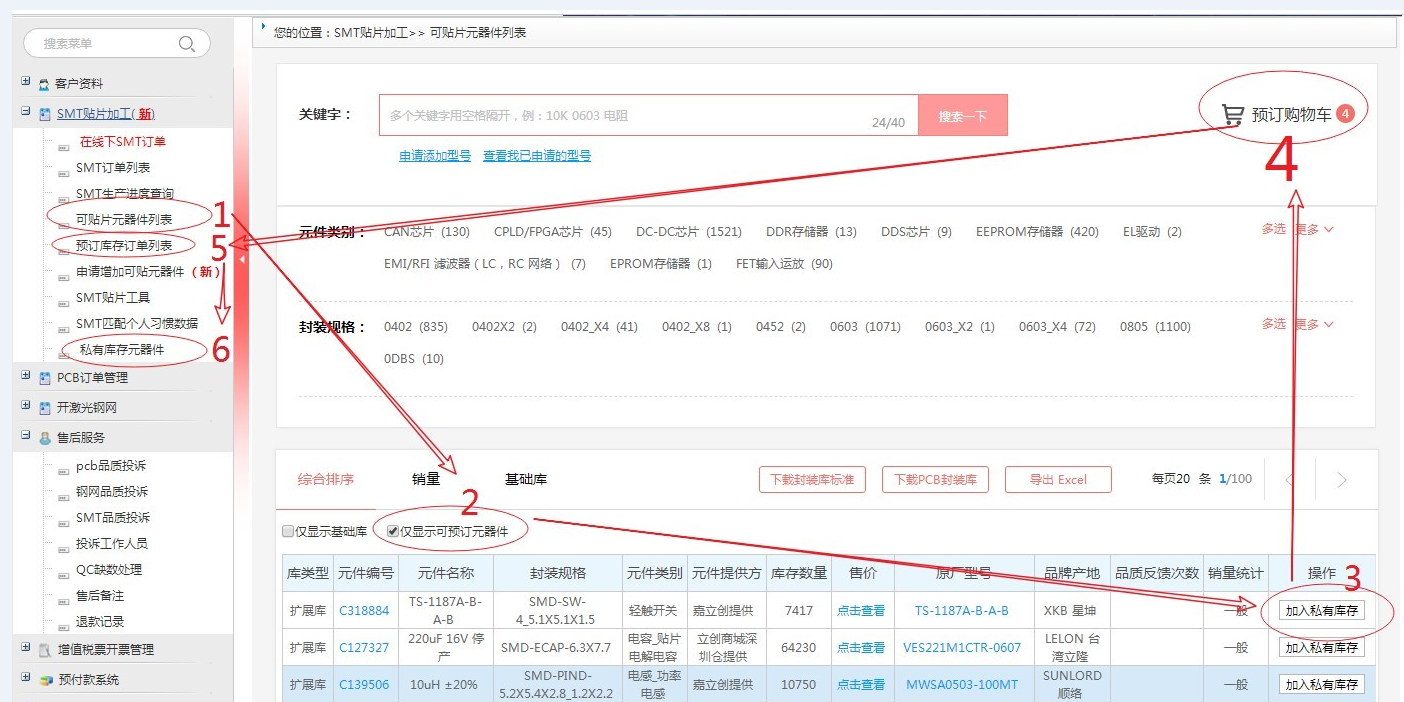Open 预订库存订单列表 menu item

click(x=124, y=246)
